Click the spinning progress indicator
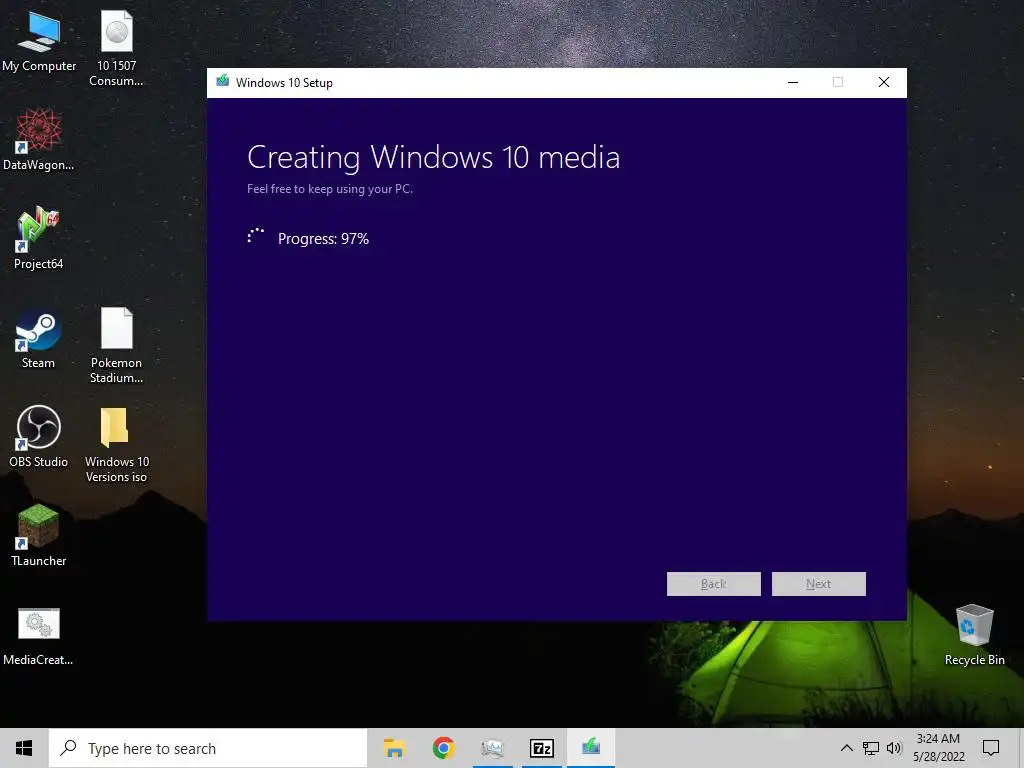Image resolution: width=1024 pixels, height=768 pixels. [256, 236]
